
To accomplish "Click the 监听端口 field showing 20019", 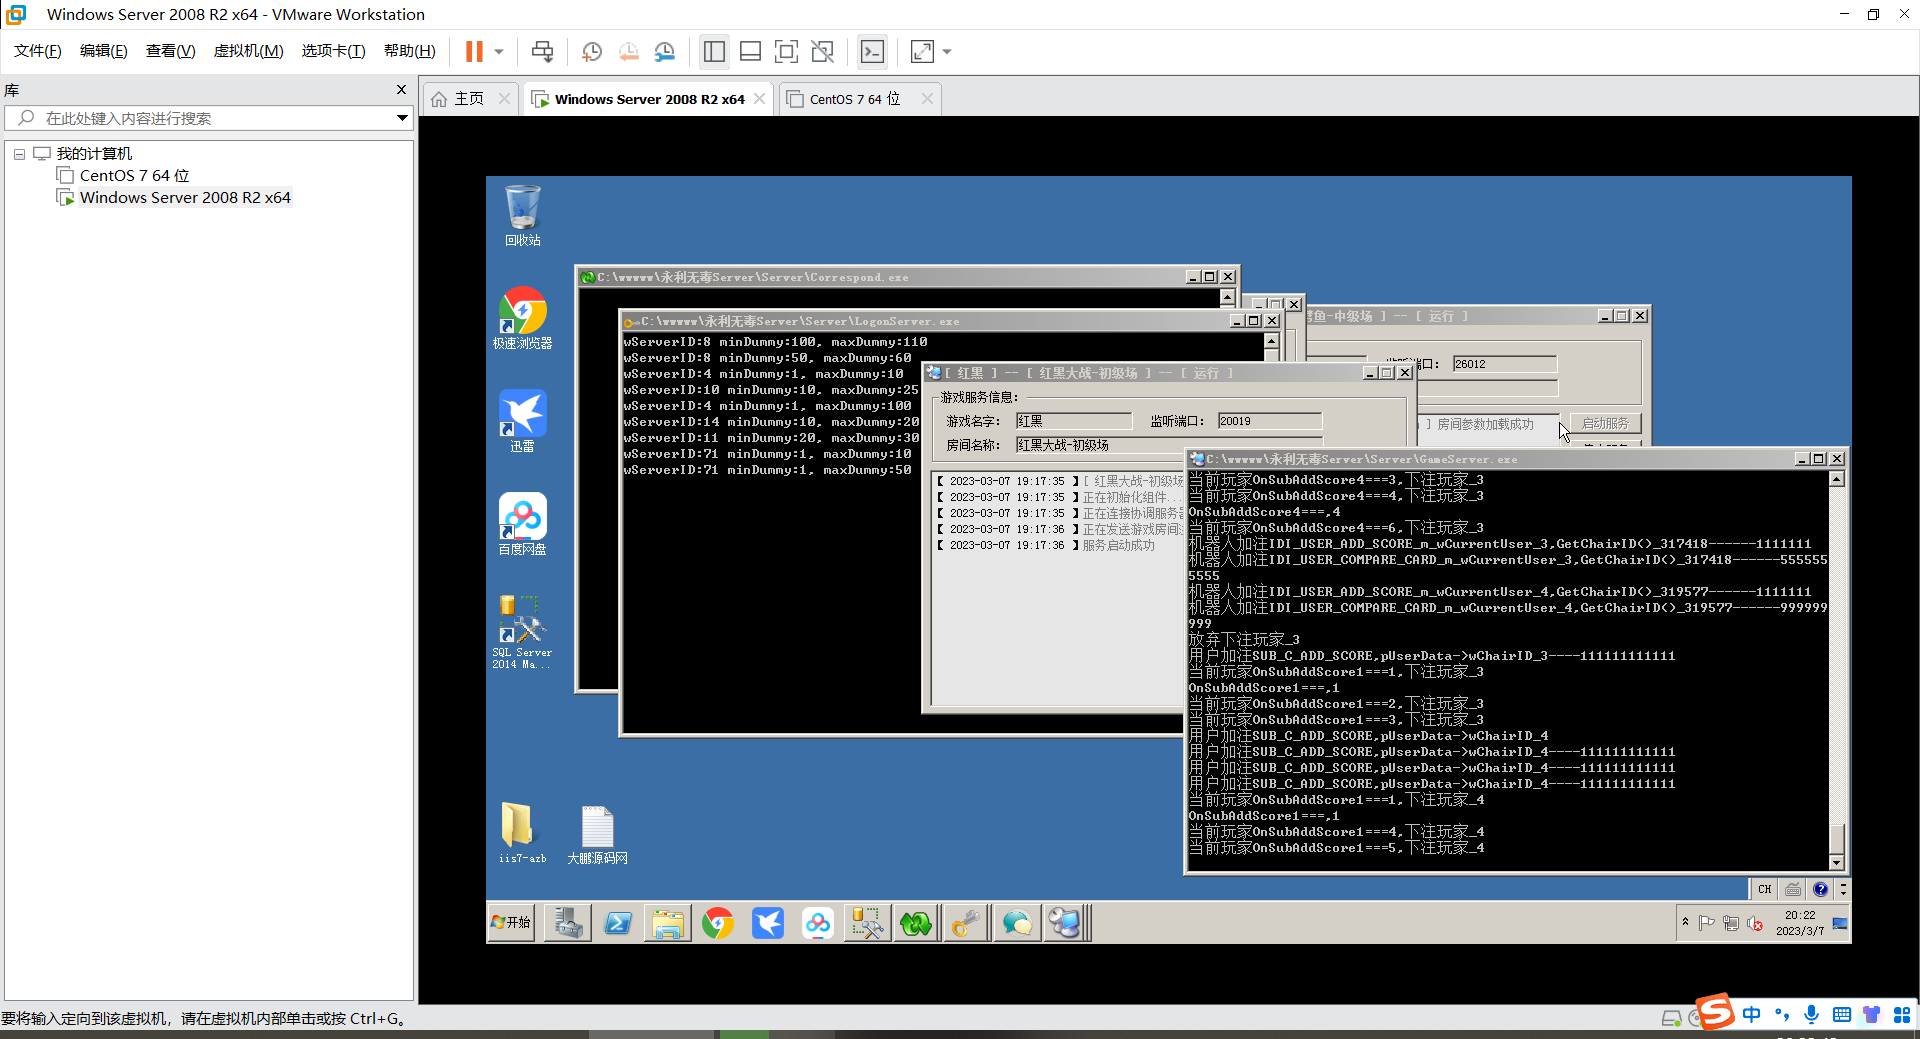I will point(1268,421).
